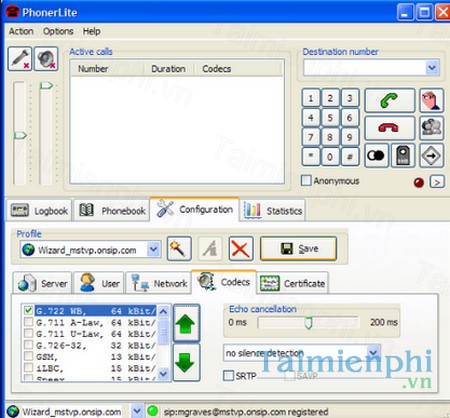The width and height of the screenshot is (450, 418).
Task: Click the echo cancellation slider thumb
Action: (309, 323)
